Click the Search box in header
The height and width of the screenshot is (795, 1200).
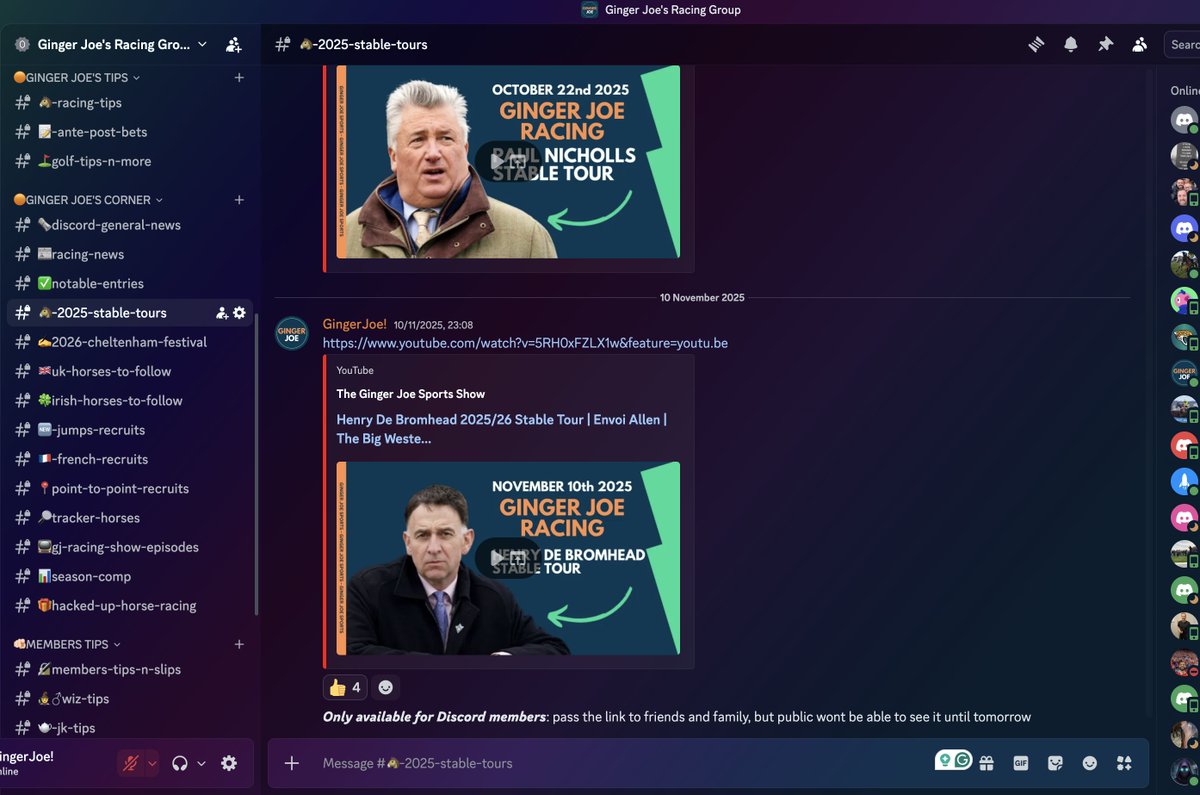click(x=1182, y=44)
